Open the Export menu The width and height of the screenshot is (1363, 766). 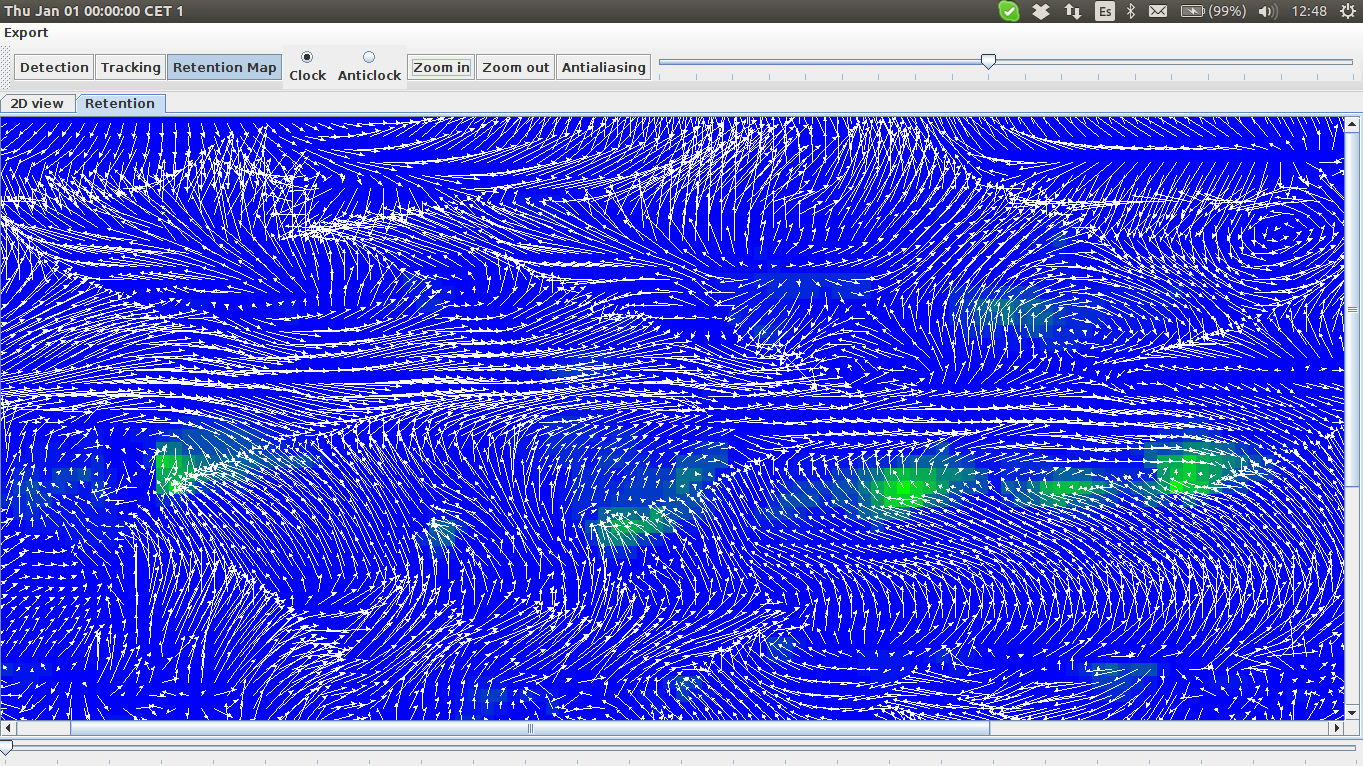coord(26,33)
